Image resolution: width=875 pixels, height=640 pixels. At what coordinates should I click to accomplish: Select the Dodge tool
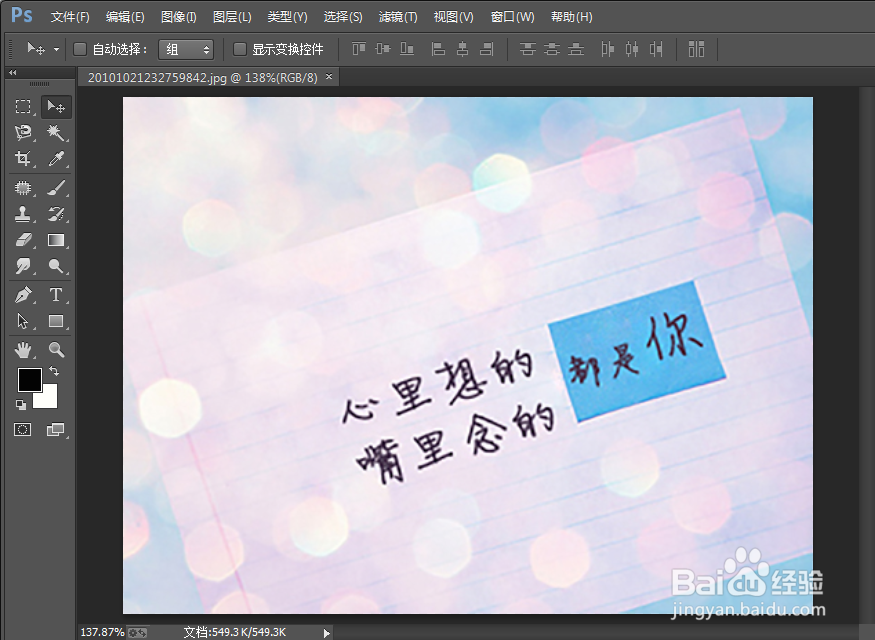(x=55, y=266)
